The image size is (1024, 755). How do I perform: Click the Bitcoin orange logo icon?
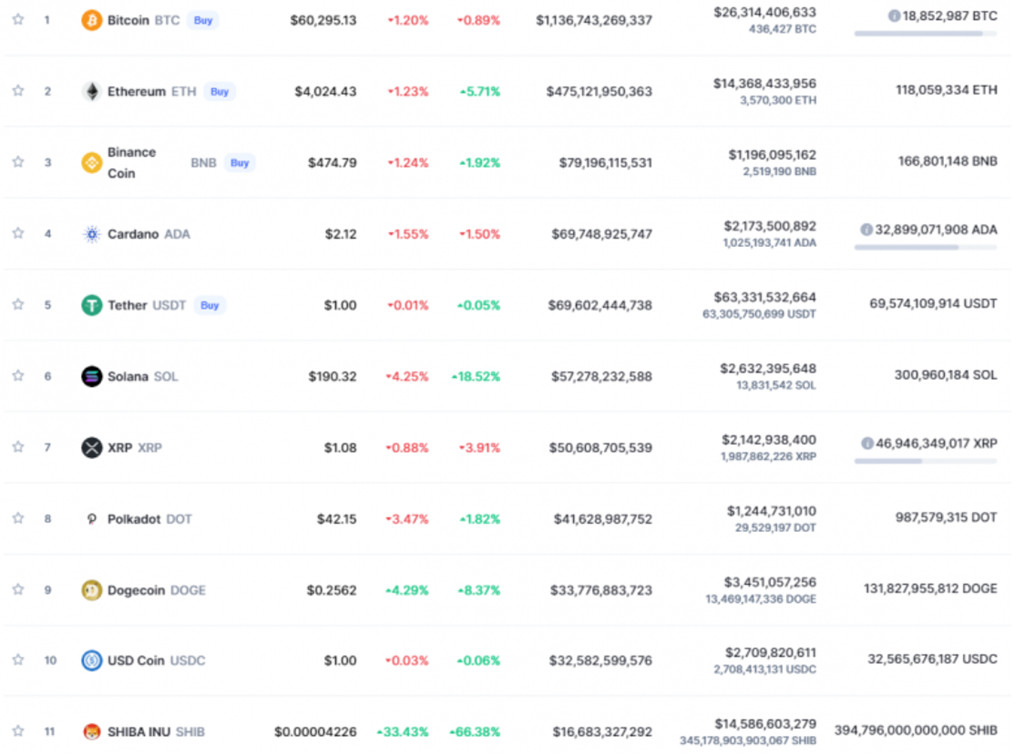click(91, 20)
